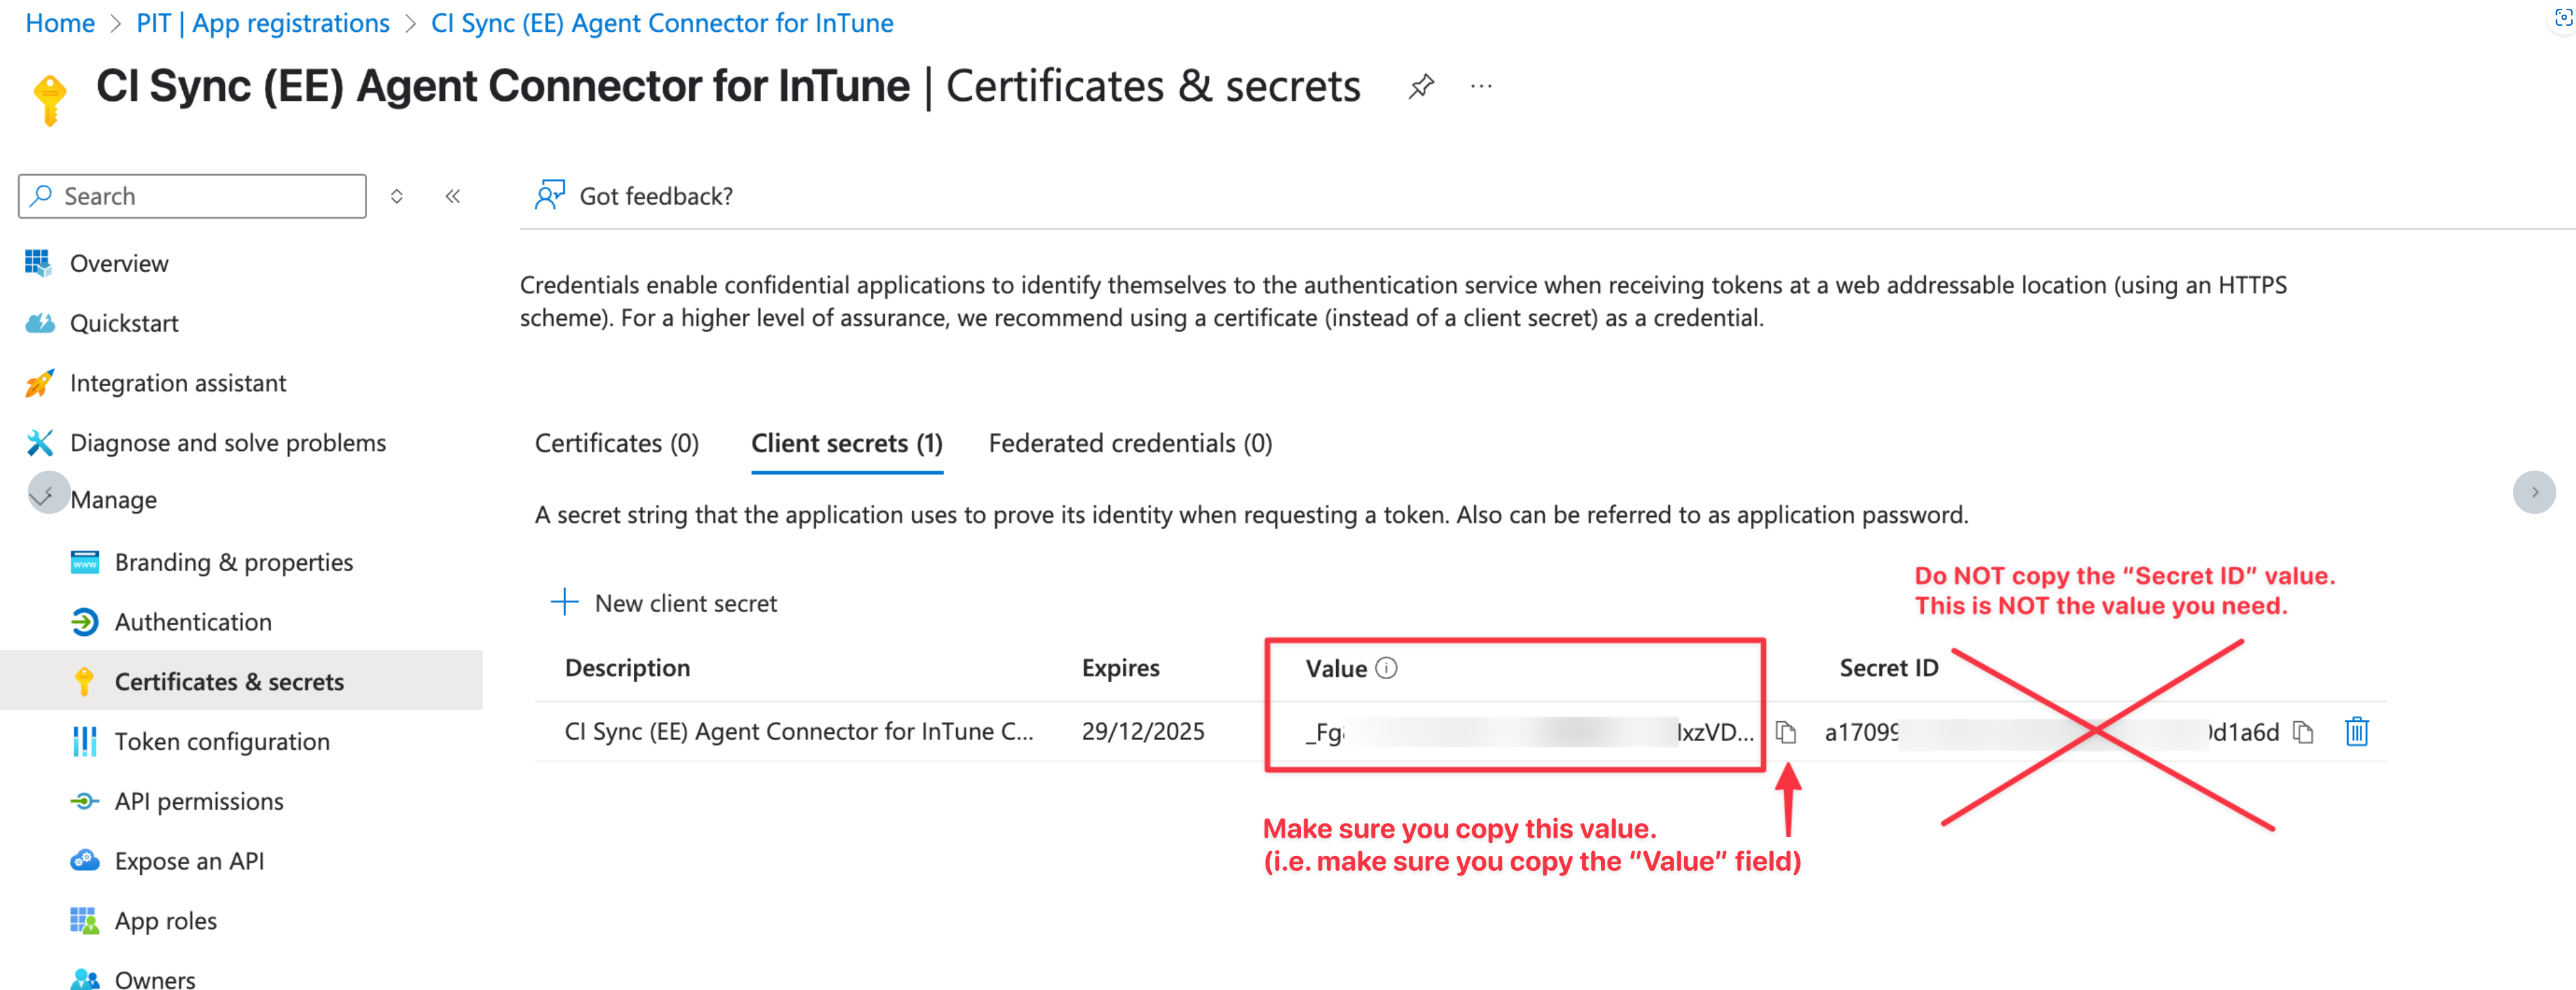Click the search magnifier icon in sidebar

pyautogui.click(x=41, y=195)
